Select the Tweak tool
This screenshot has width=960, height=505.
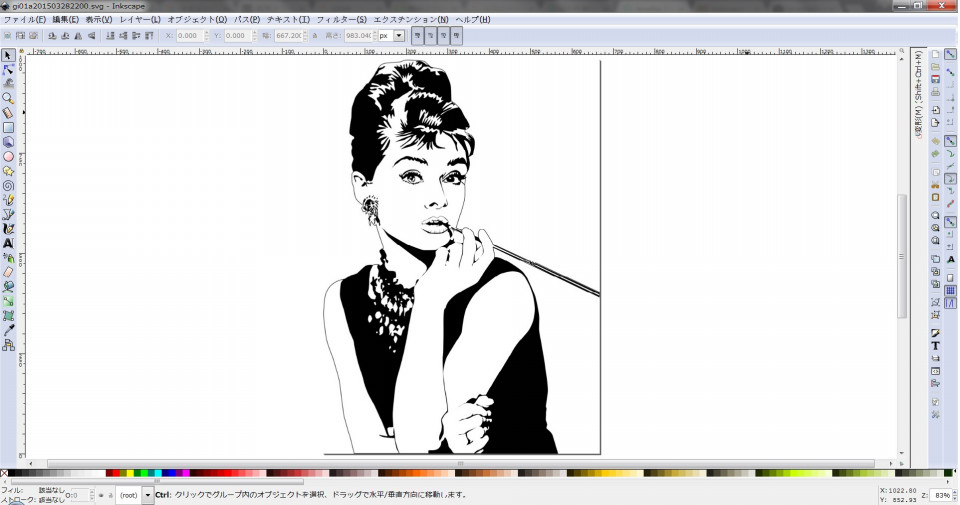pos(8,84)
